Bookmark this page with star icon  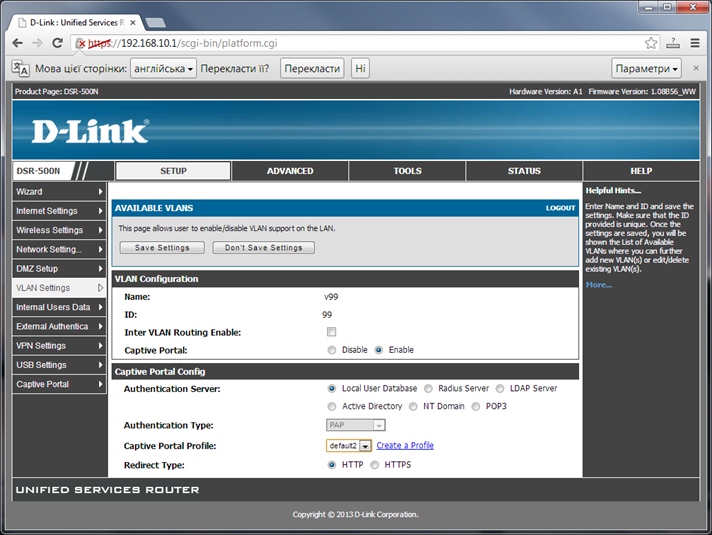pos(651,43)
